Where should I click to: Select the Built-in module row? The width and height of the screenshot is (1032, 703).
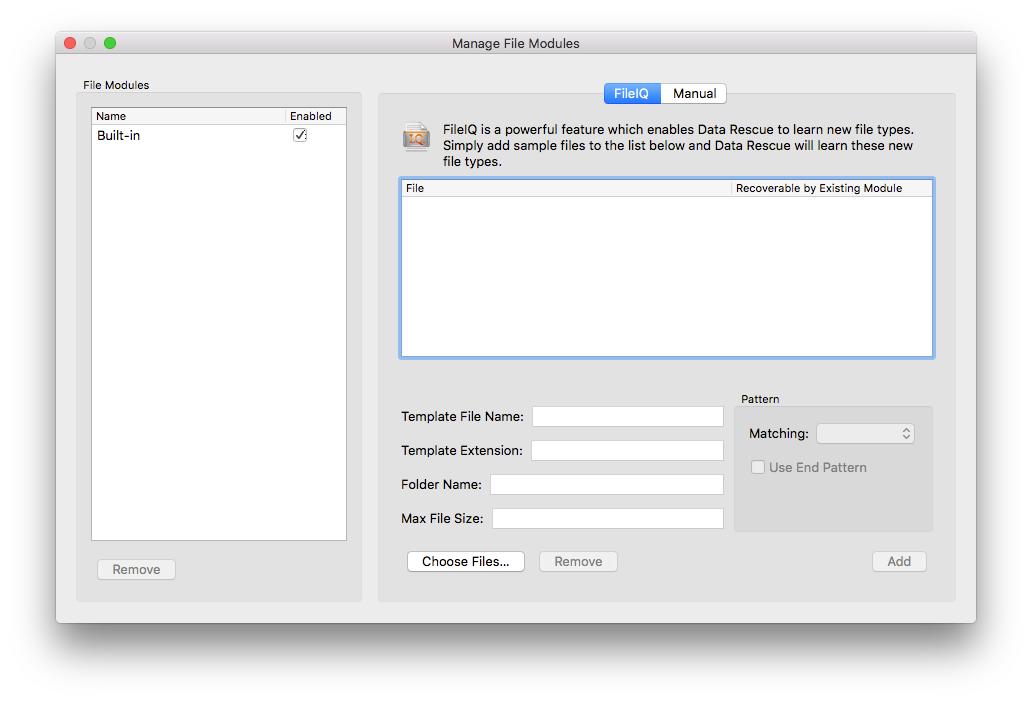pyautogui.click(x=160, y=135)
